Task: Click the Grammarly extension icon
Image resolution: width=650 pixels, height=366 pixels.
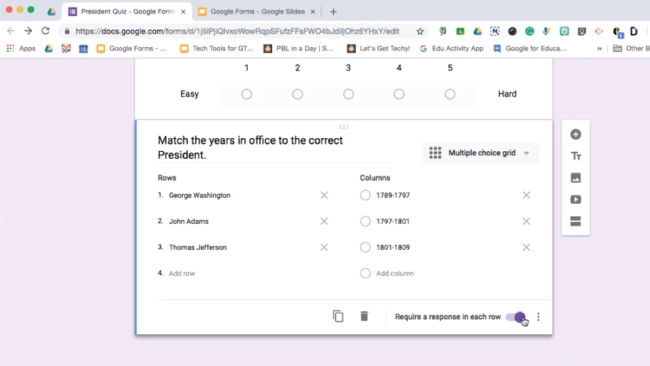Action: coord(529,31)
